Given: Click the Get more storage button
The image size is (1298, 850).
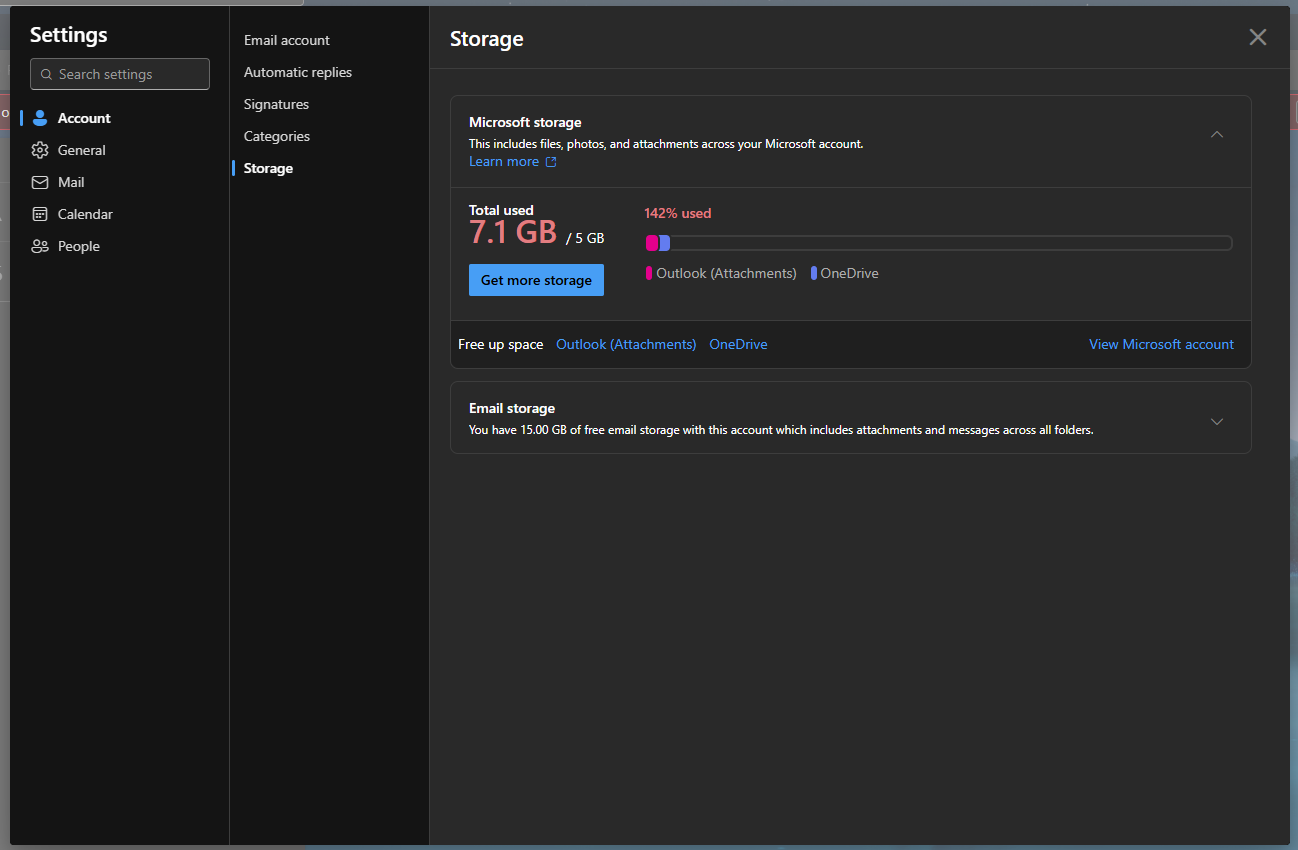Looking at the screenshot, I should click(536, 280).
